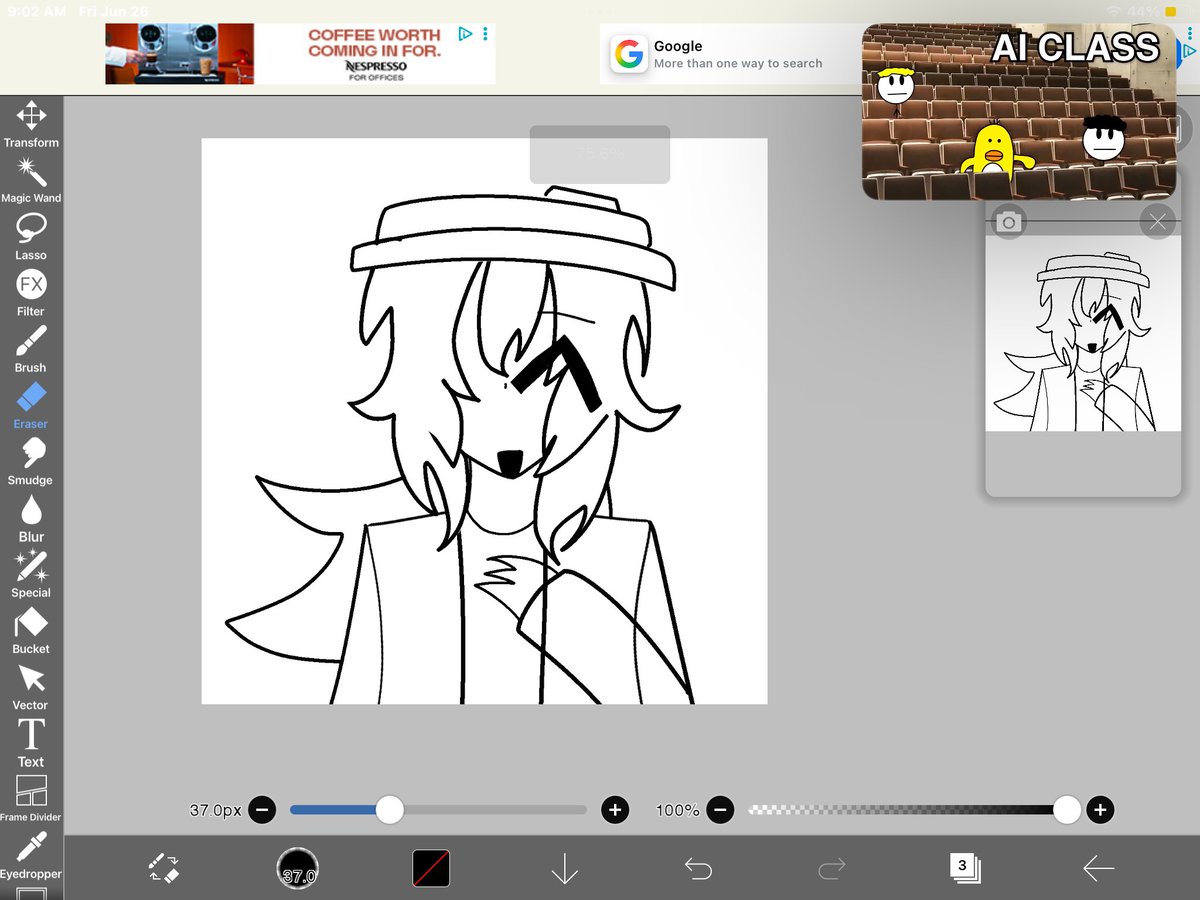
Task: Tap the camera icon on reference window
Action: pyautogui.click(x=1008, y=222)
